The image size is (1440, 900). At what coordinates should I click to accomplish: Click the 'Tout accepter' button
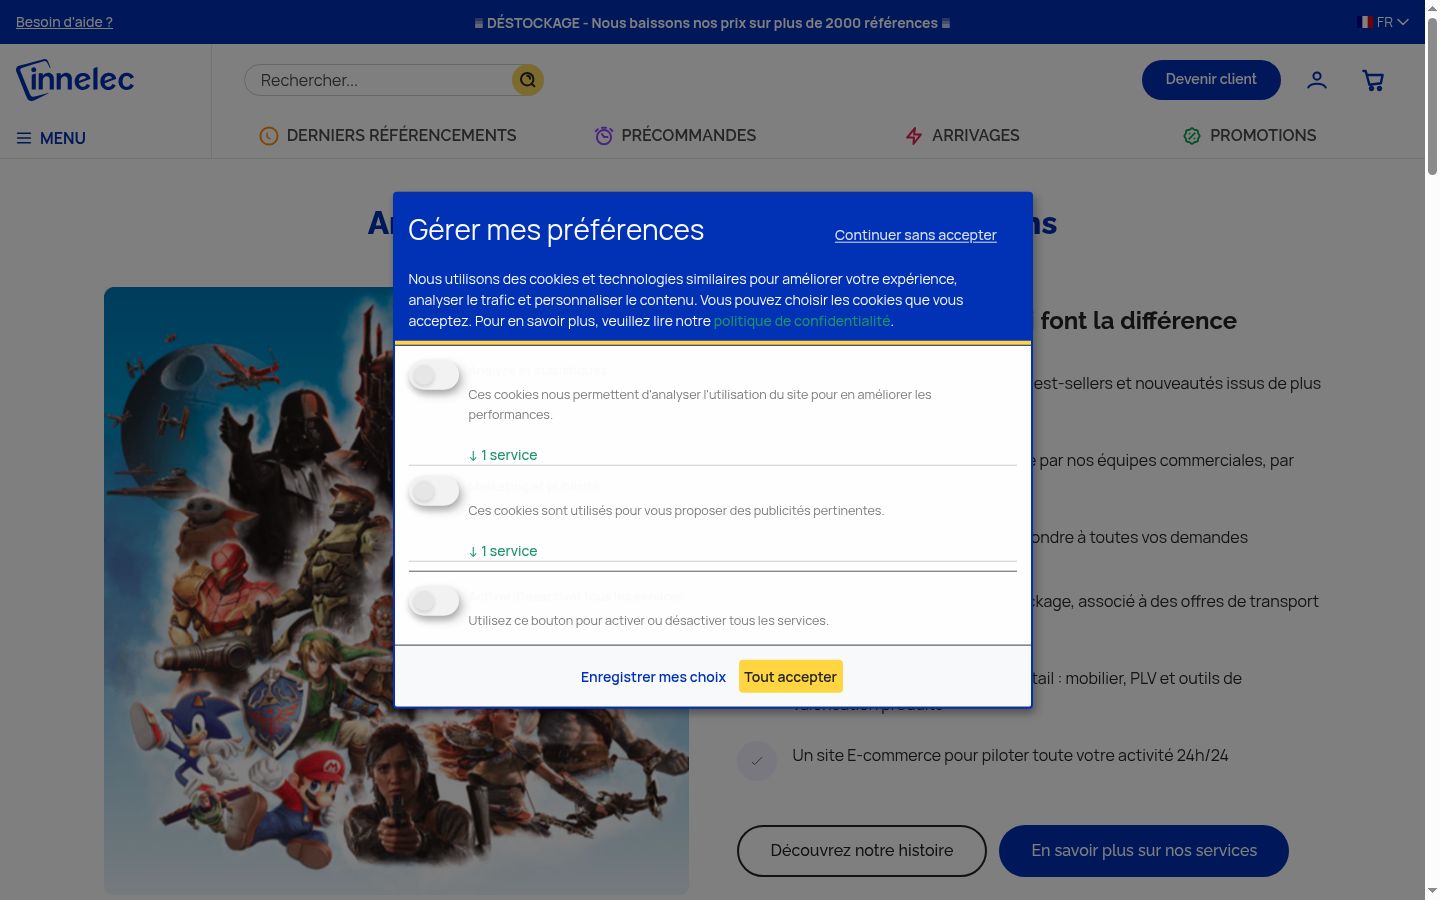(x=791, y=677)
